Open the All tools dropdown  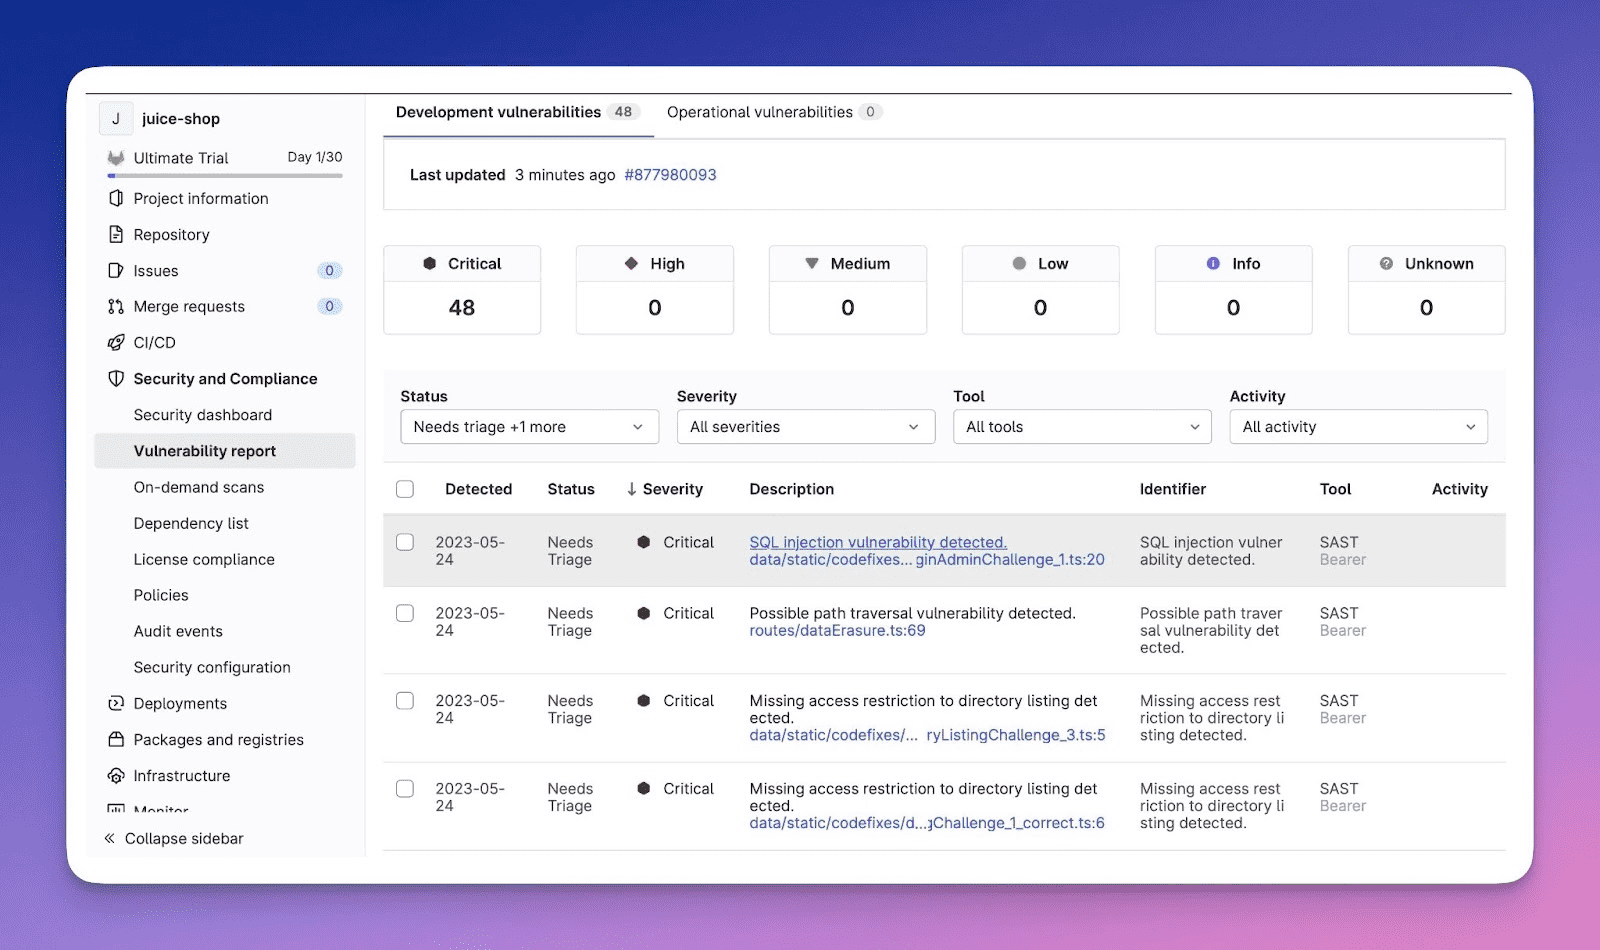(1082, 427)
